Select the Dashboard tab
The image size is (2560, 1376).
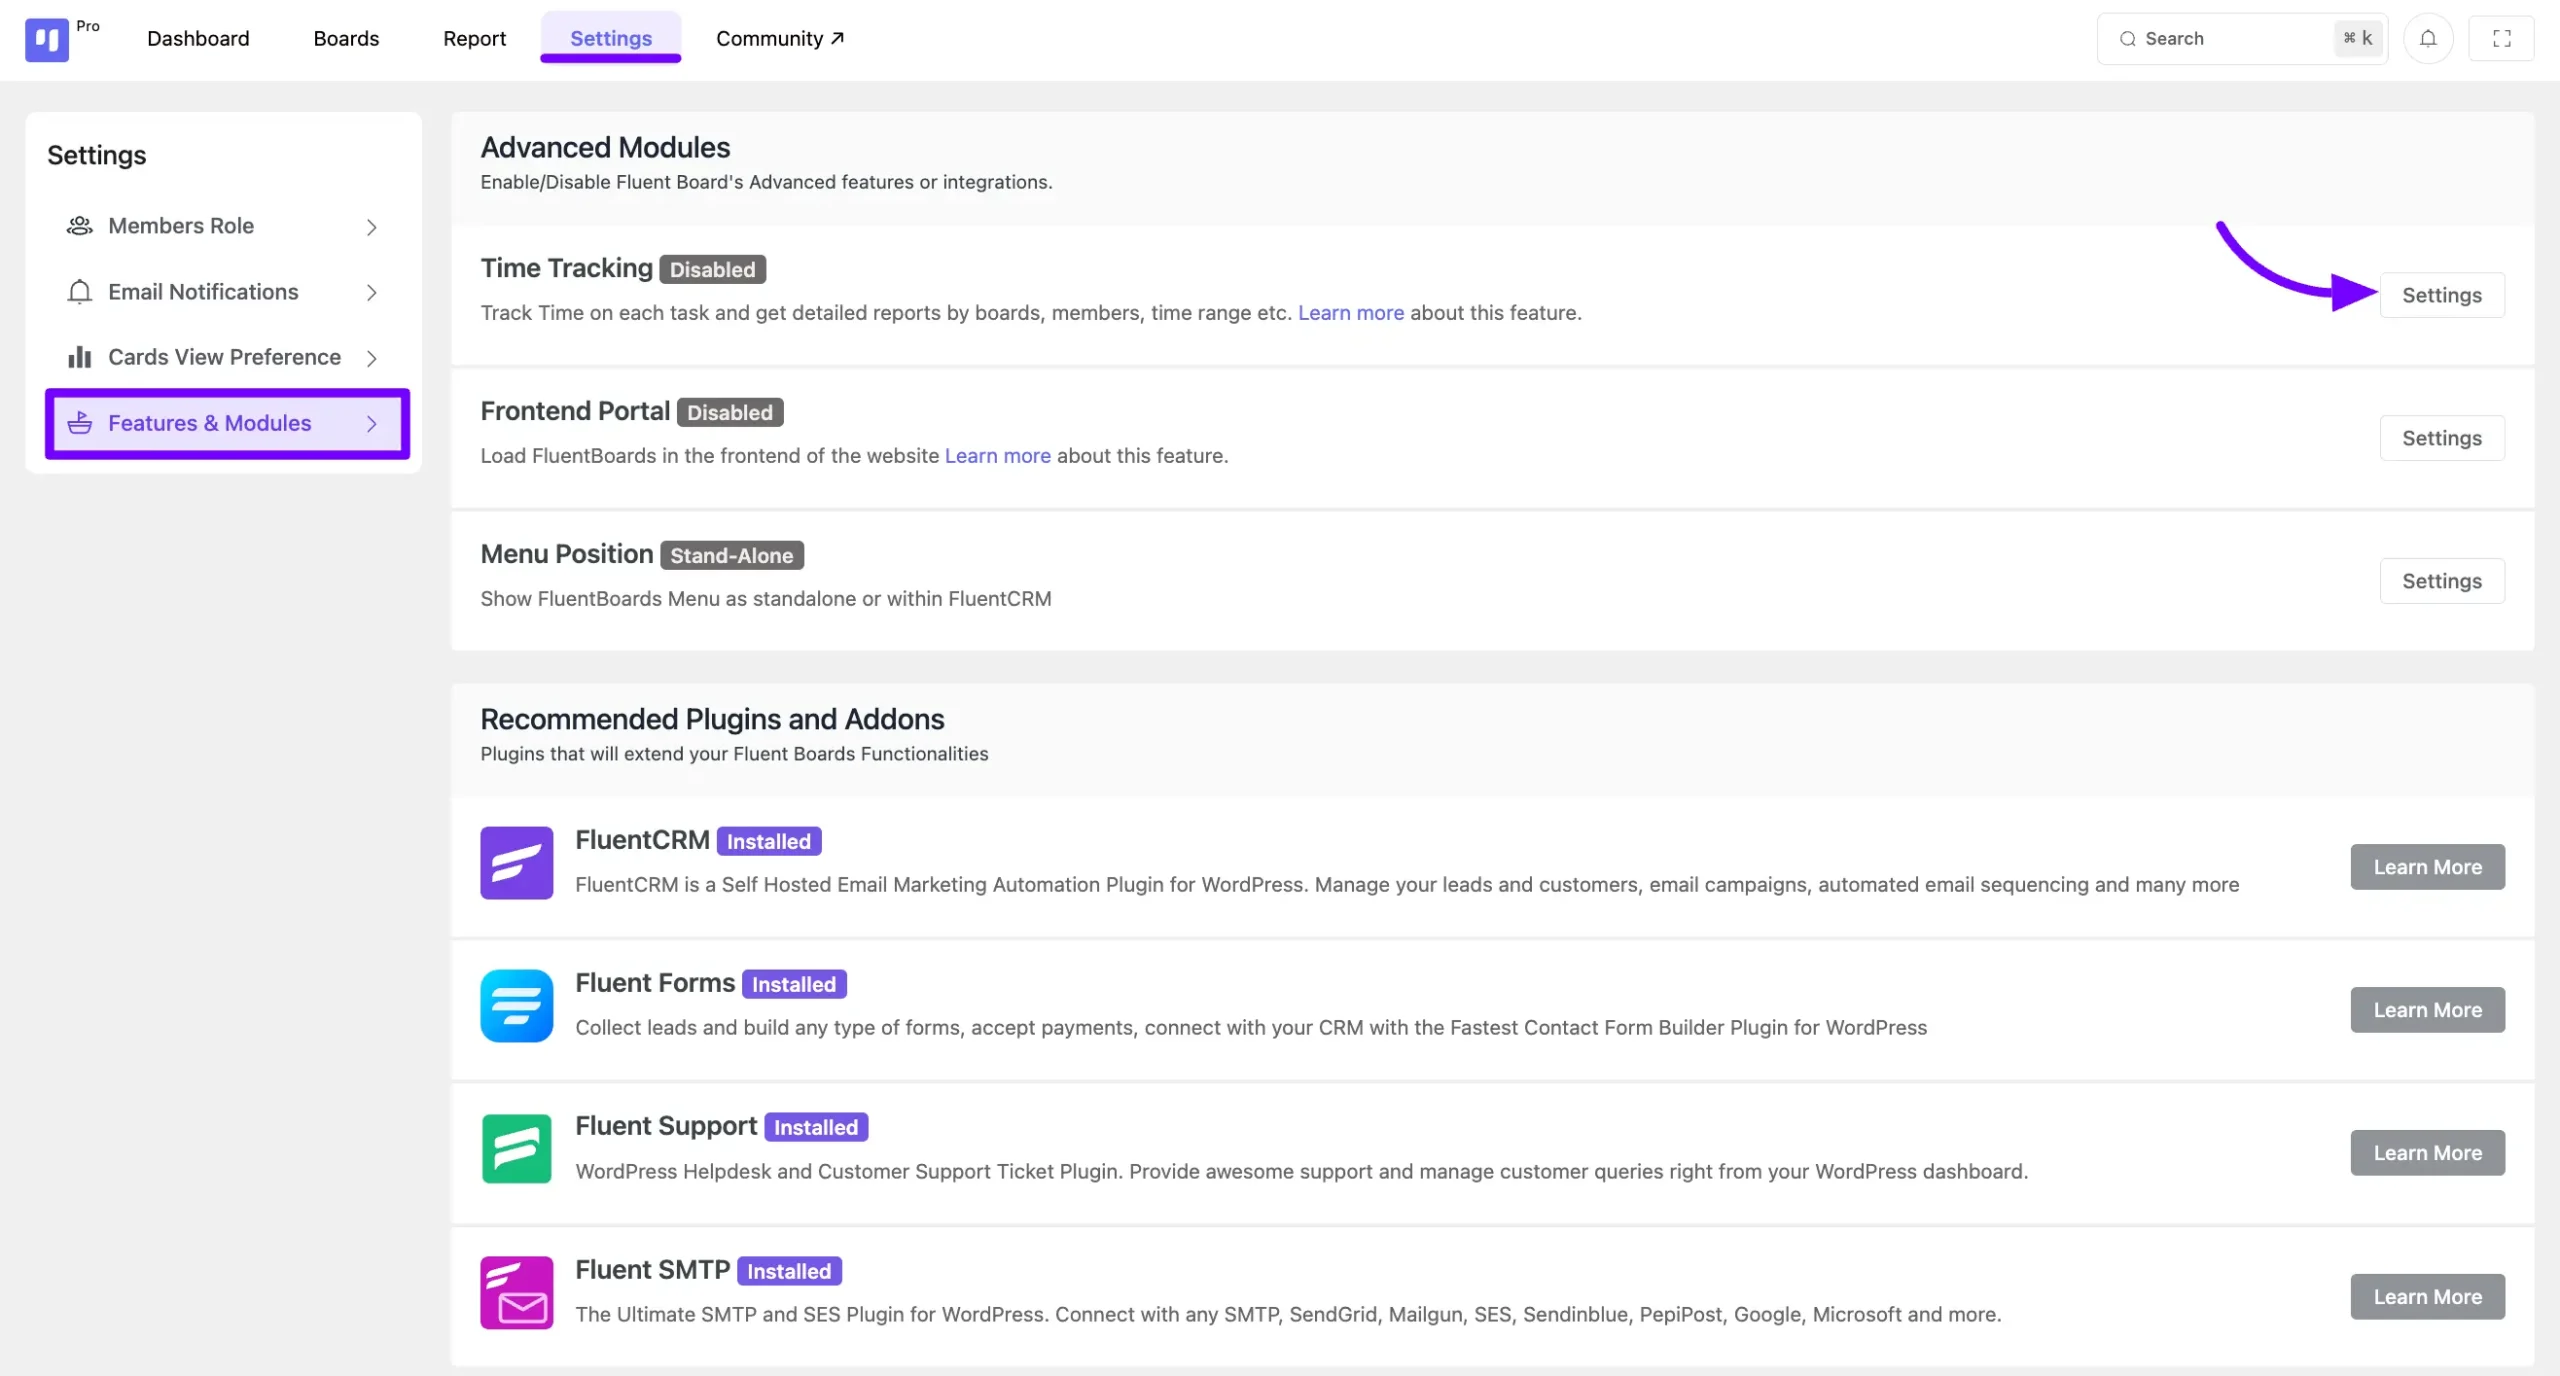200,37
